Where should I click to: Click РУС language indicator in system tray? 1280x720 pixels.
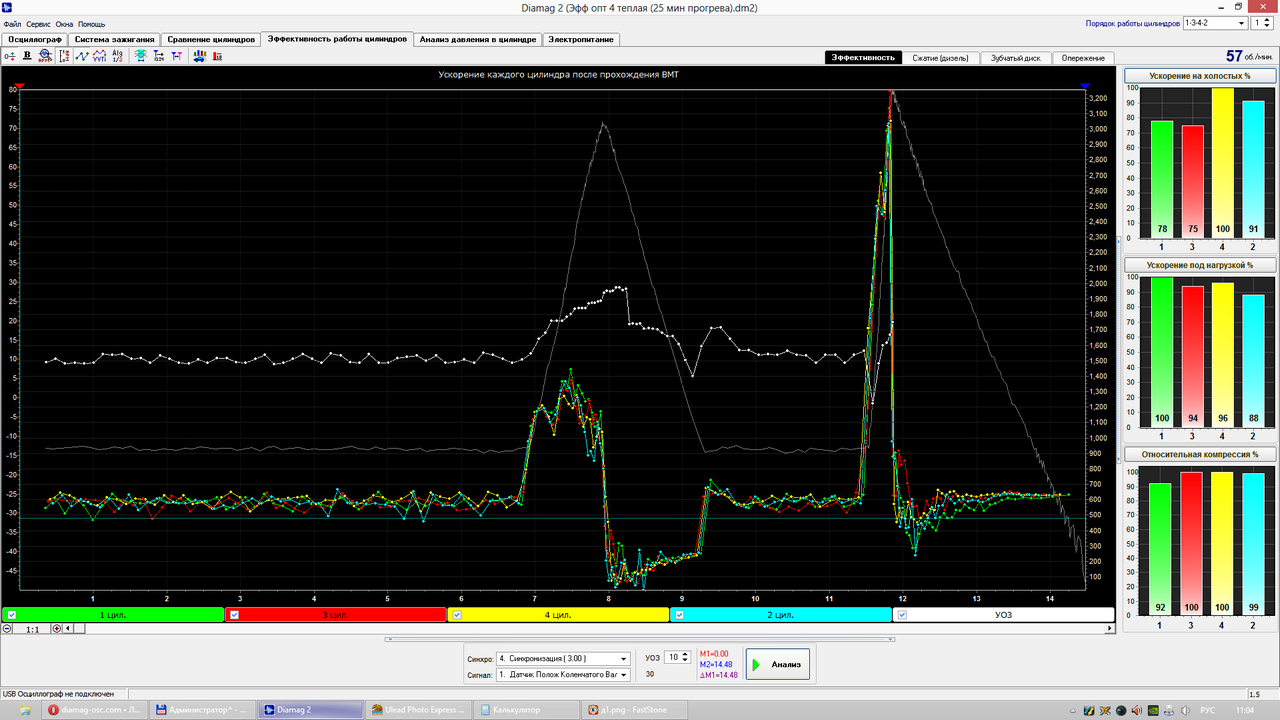click(1208, 709)
